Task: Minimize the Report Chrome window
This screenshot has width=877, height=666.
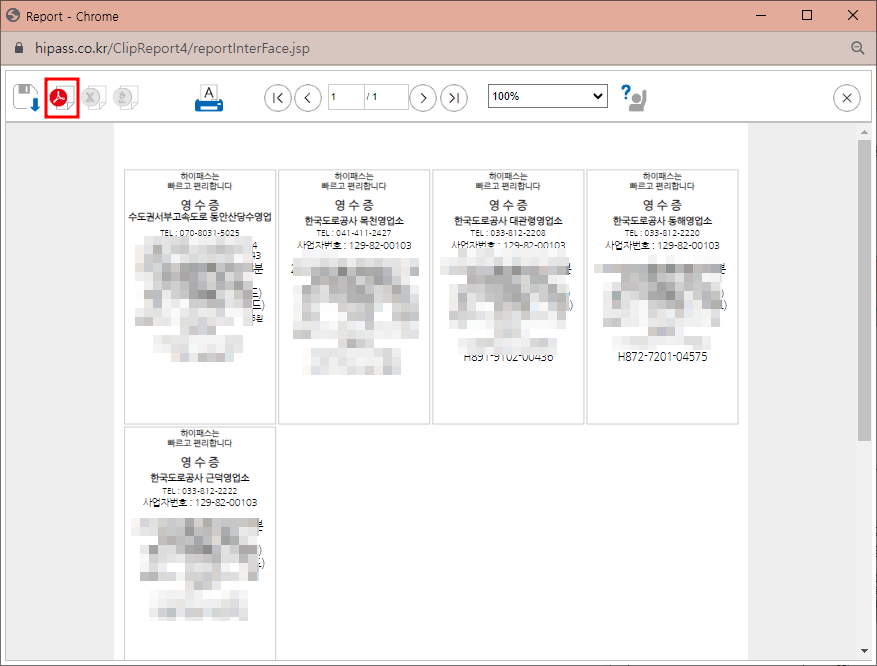Action: (761, 15)
